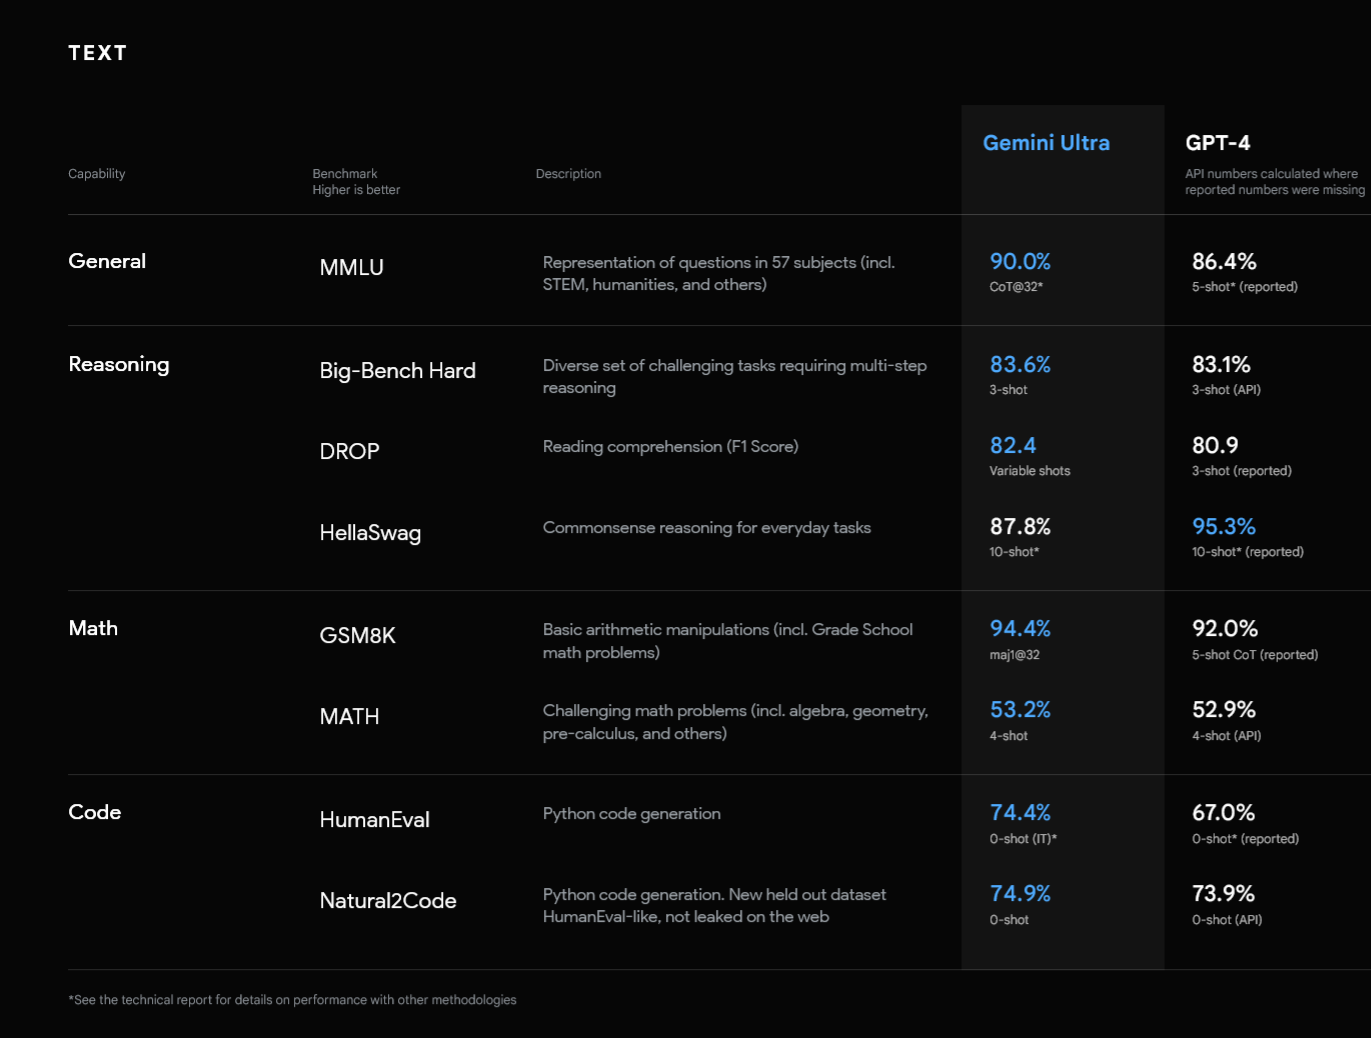1371x1038 pixels.
Task: Select the DROP benchmark name
Action: click(349, 451)
